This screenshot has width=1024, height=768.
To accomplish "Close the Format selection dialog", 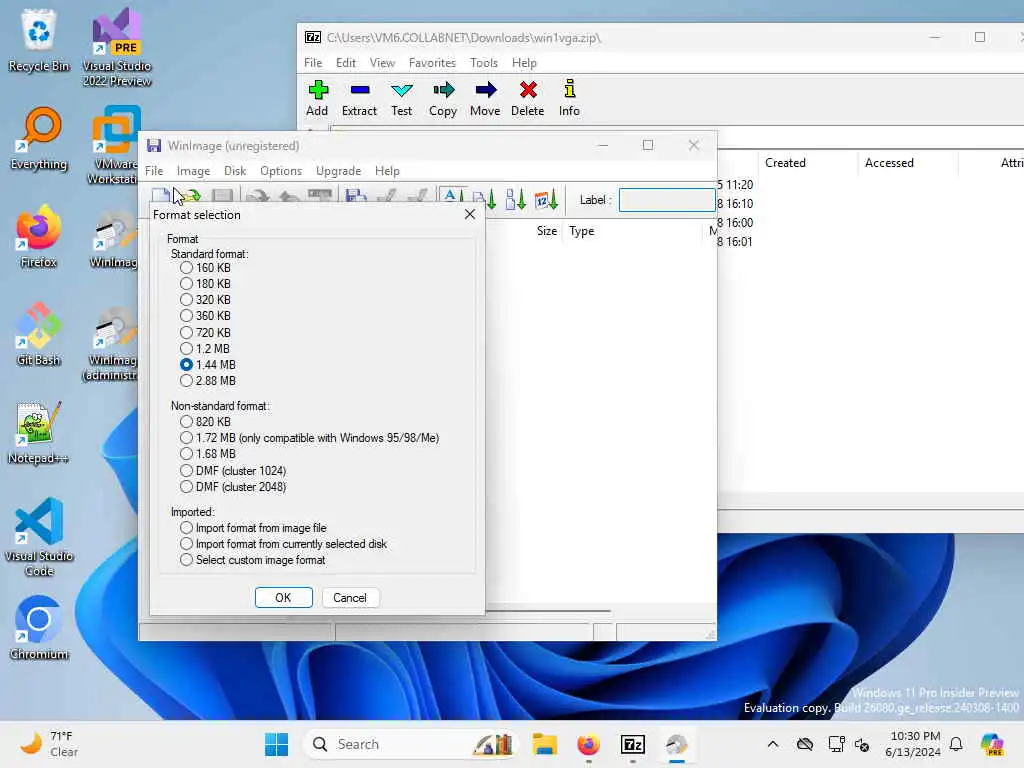I will coord(470,214).
